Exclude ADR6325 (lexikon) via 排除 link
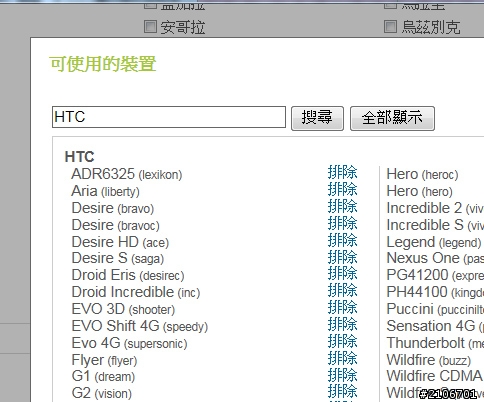Image resolution: width=484 pixels, height=402 pixels. coord(342,173)
